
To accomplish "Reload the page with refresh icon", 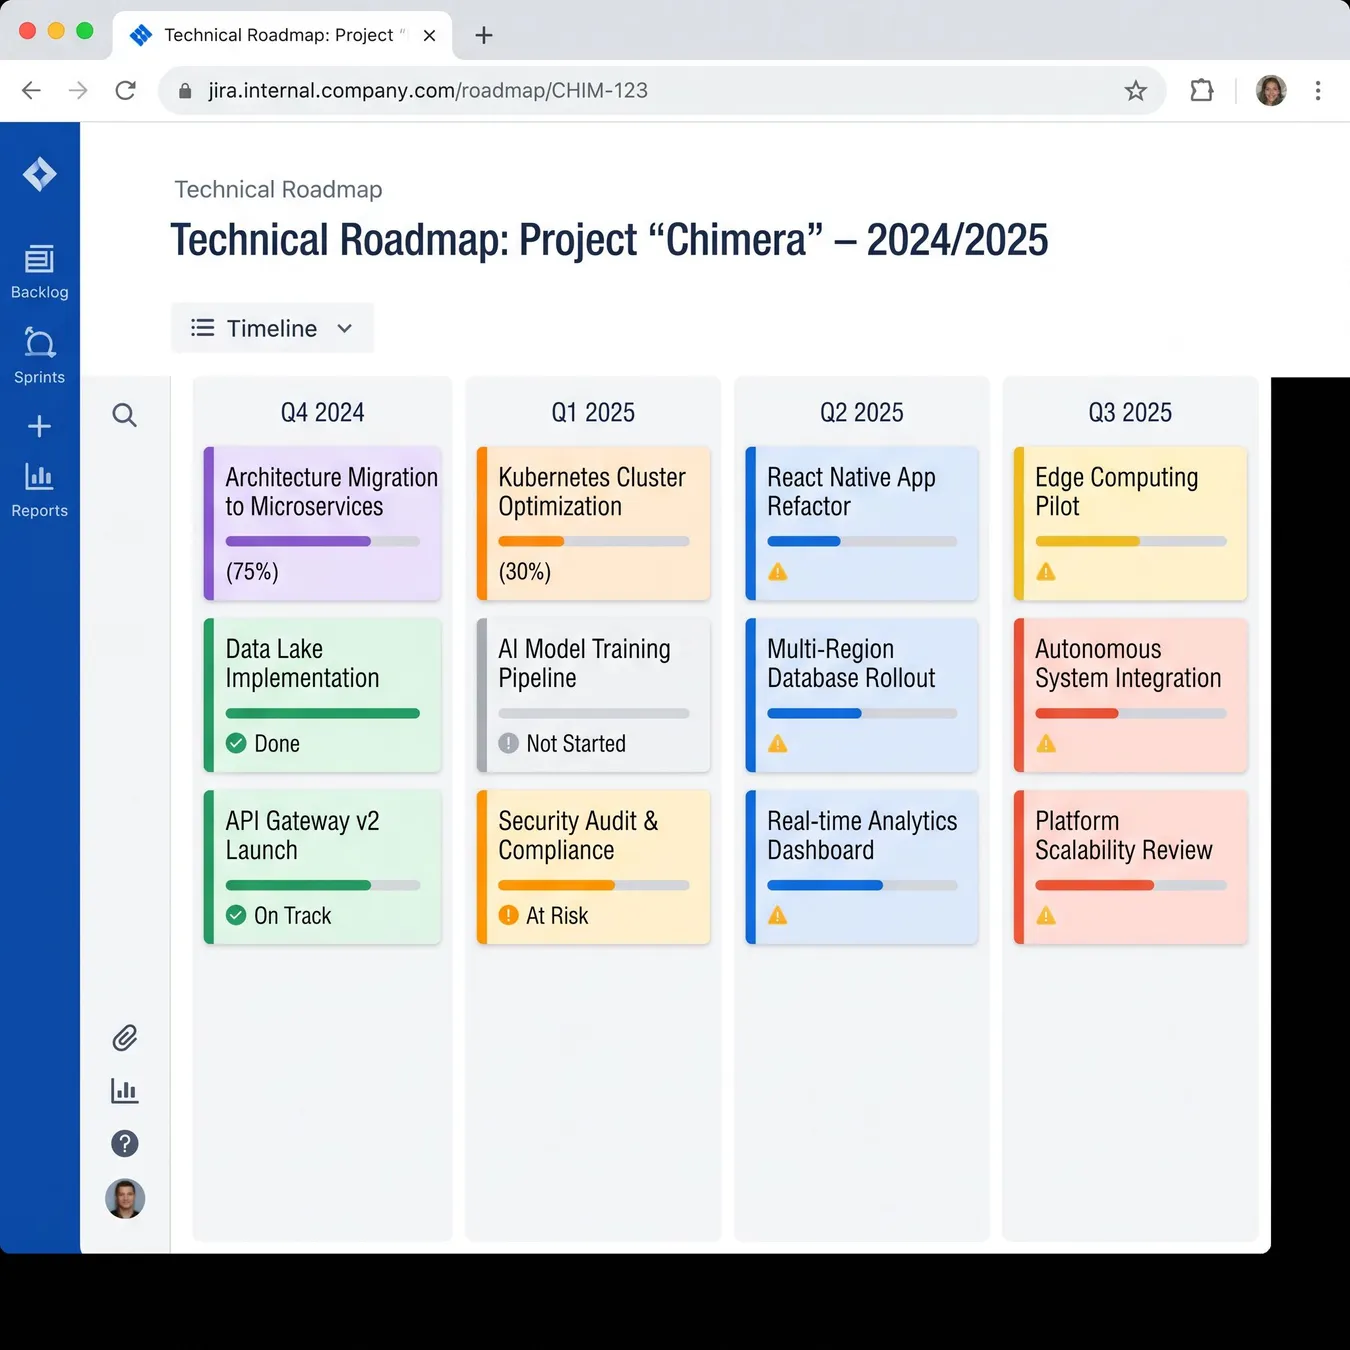I will click(125, 91).
